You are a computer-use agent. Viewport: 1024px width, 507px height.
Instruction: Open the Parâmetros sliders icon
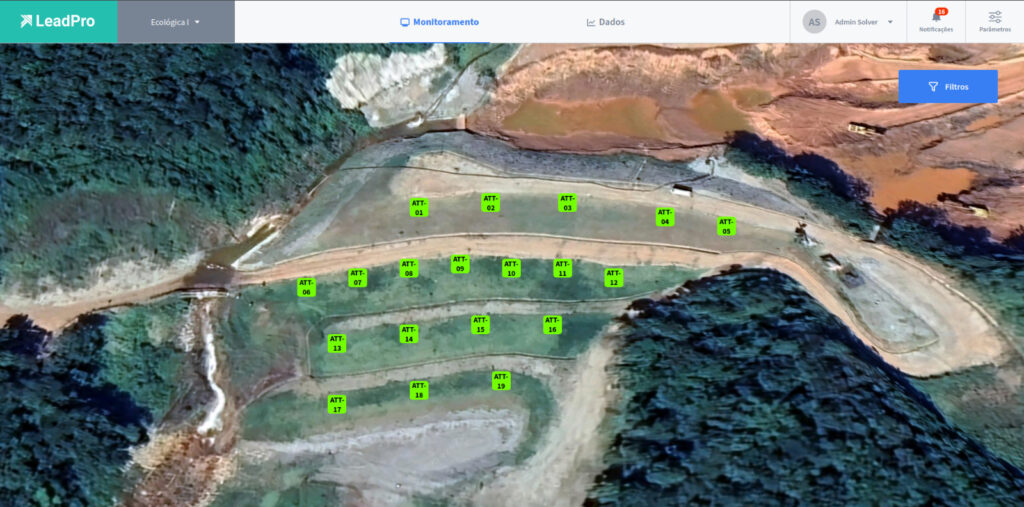click(x=994, y=17)
